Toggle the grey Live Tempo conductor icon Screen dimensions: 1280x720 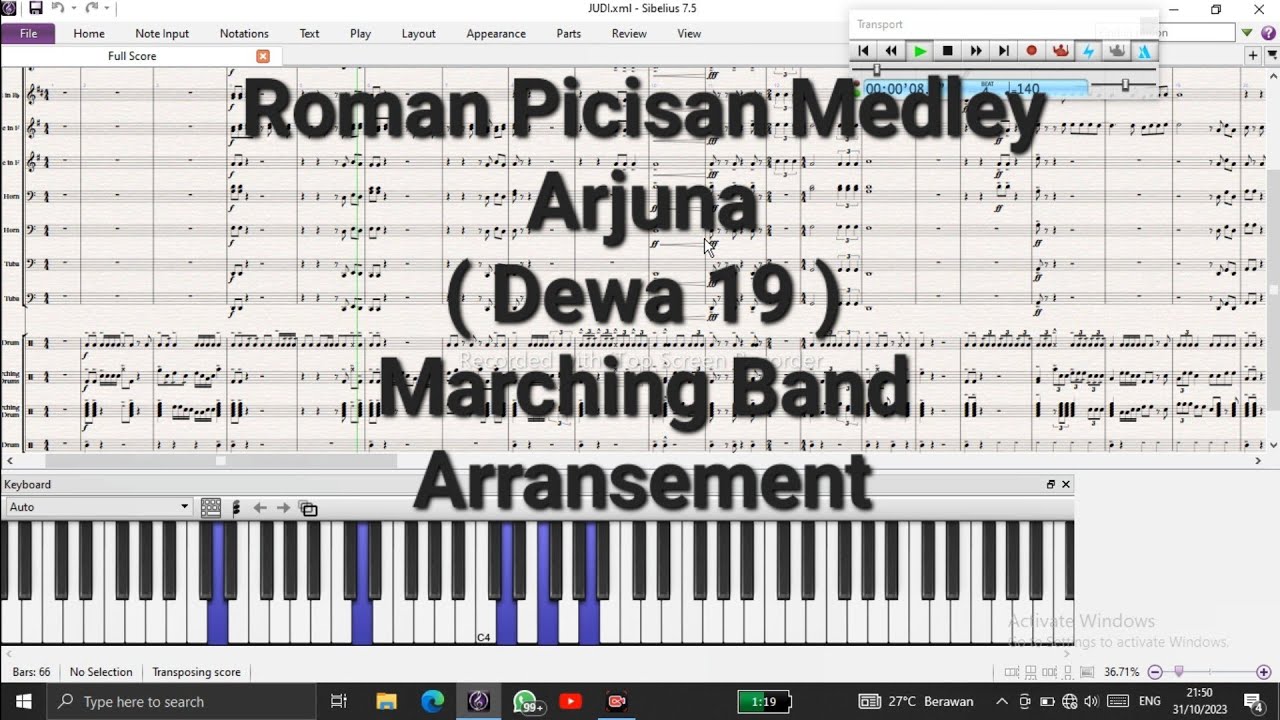[1117, 51]
